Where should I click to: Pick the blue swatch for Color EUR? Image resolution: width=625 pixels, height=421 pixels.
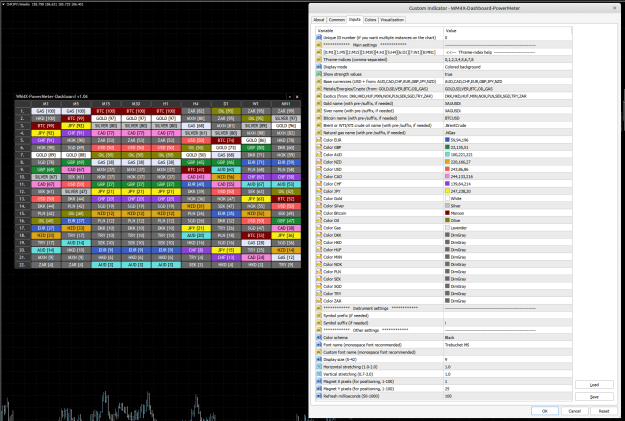[447, 140]
